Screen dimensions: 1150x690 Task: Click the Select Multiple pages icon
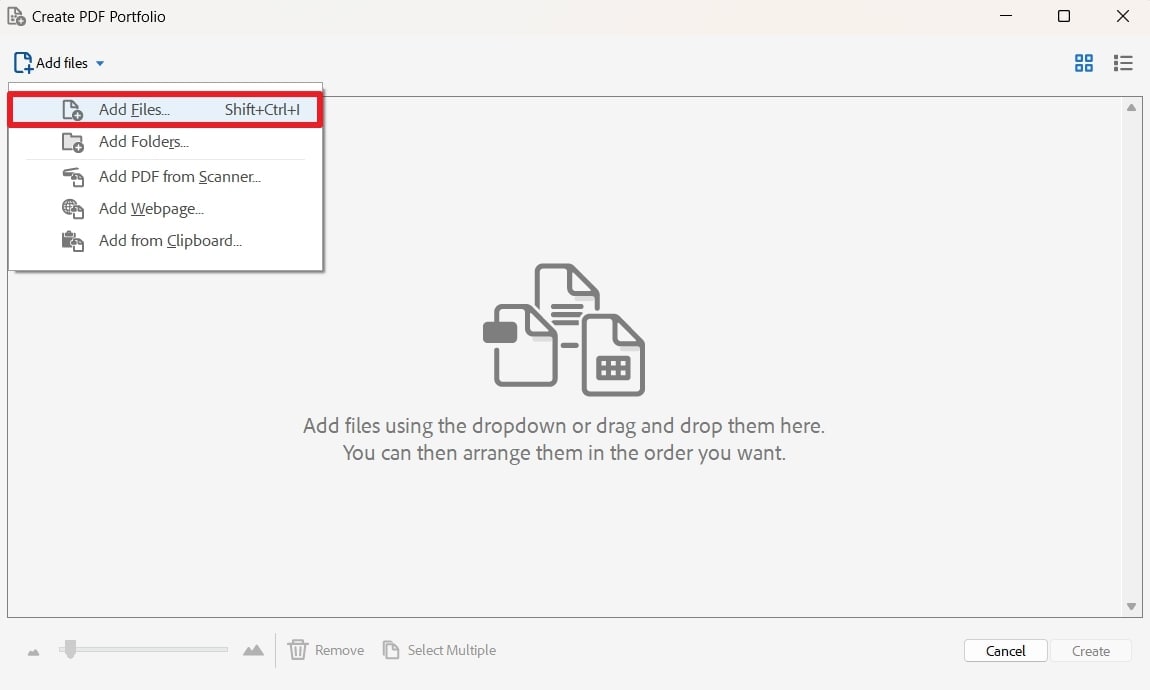pos(391,650)
